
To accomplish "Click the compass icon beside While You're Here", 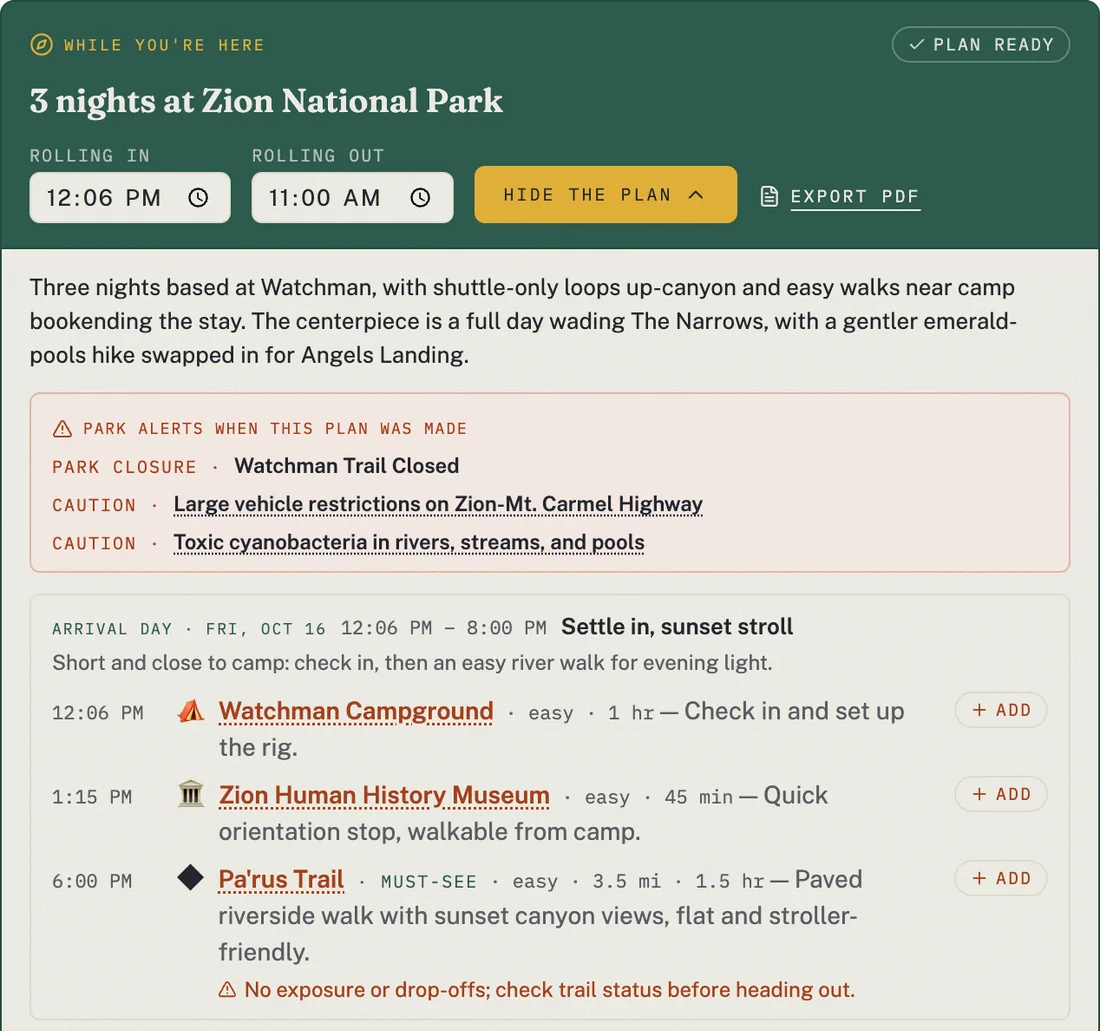I will [41, 45].
